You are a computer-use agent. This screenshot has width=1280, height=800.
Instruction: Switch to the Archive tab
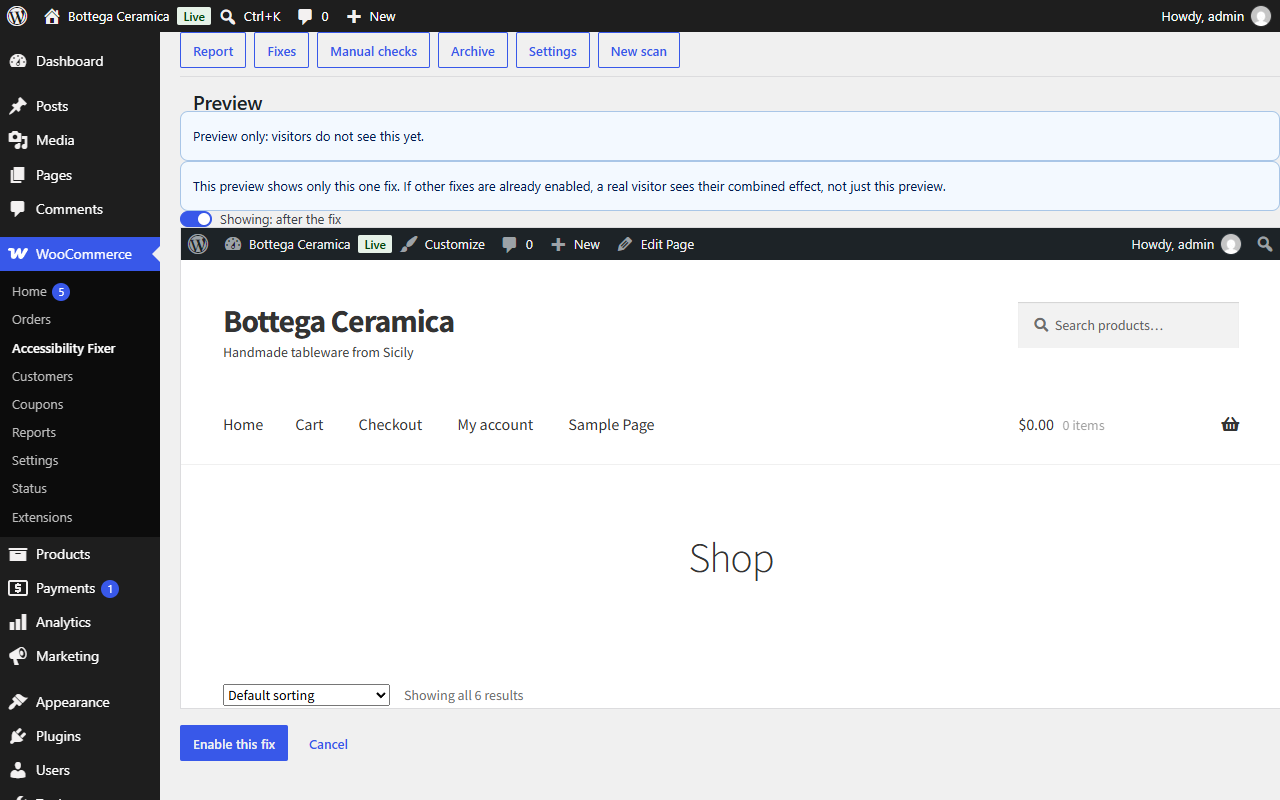point(473,51)
